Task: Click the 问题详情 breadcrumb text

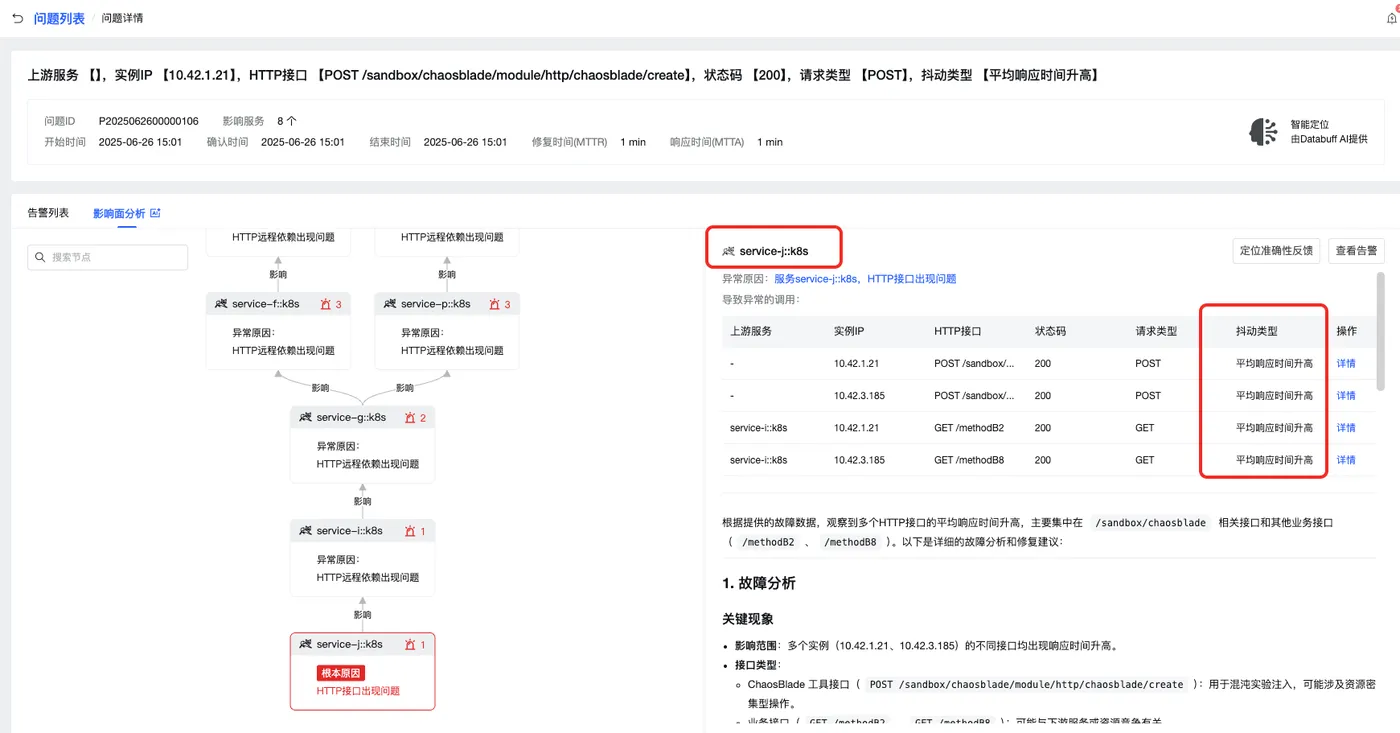Action: [124, 18]
